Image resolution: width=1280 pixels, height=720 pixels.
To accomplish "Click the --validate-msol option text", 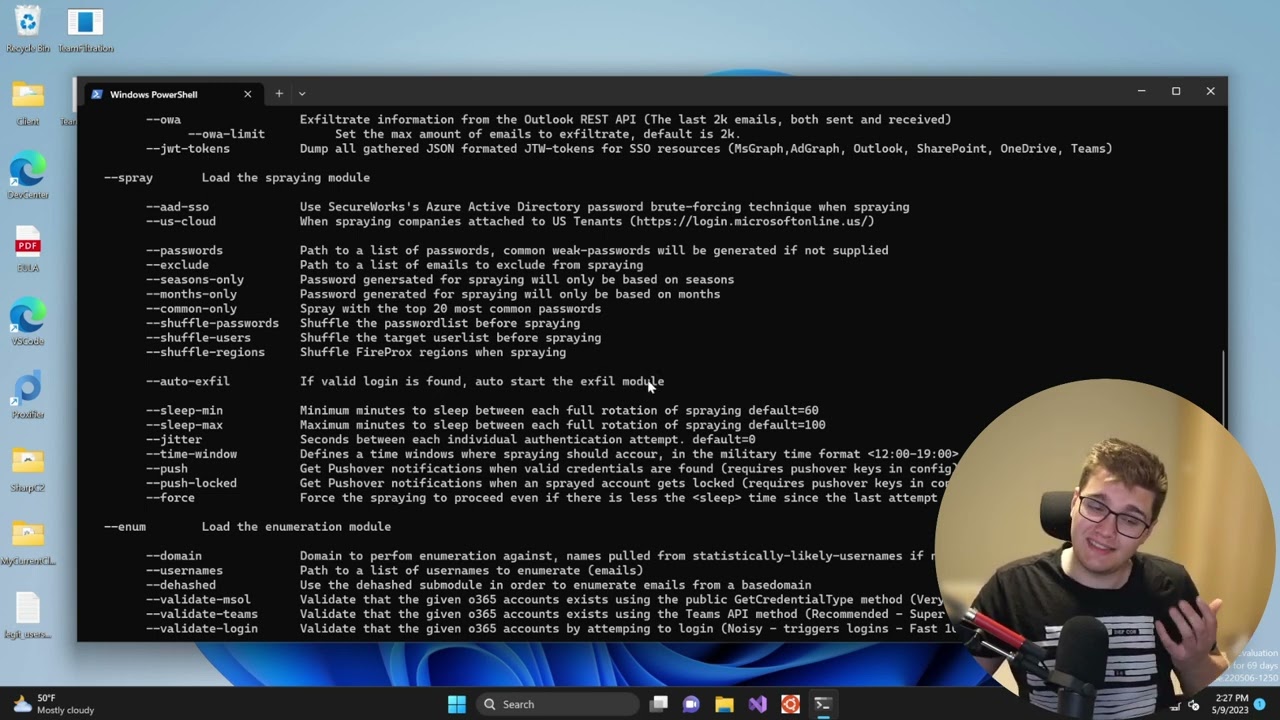I will tap(198, 600).
